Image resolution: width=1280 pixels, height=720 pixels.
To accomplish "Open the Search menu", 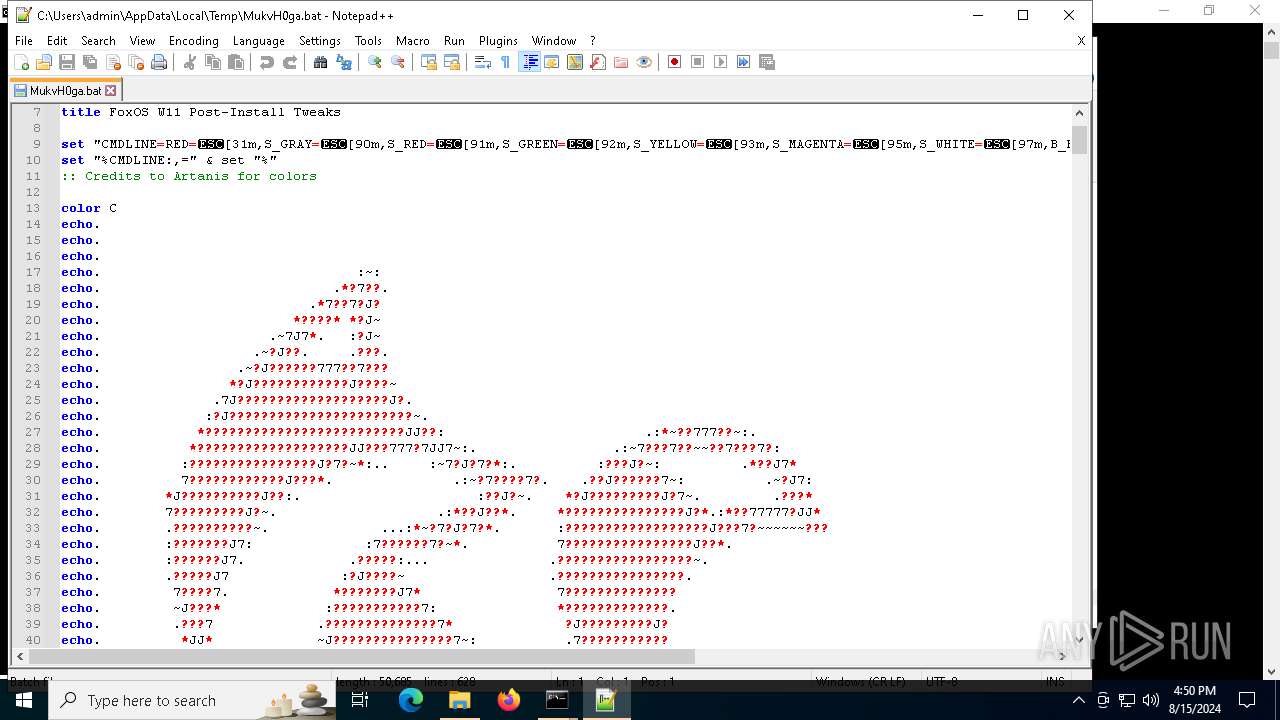I will tap(98, 41).
